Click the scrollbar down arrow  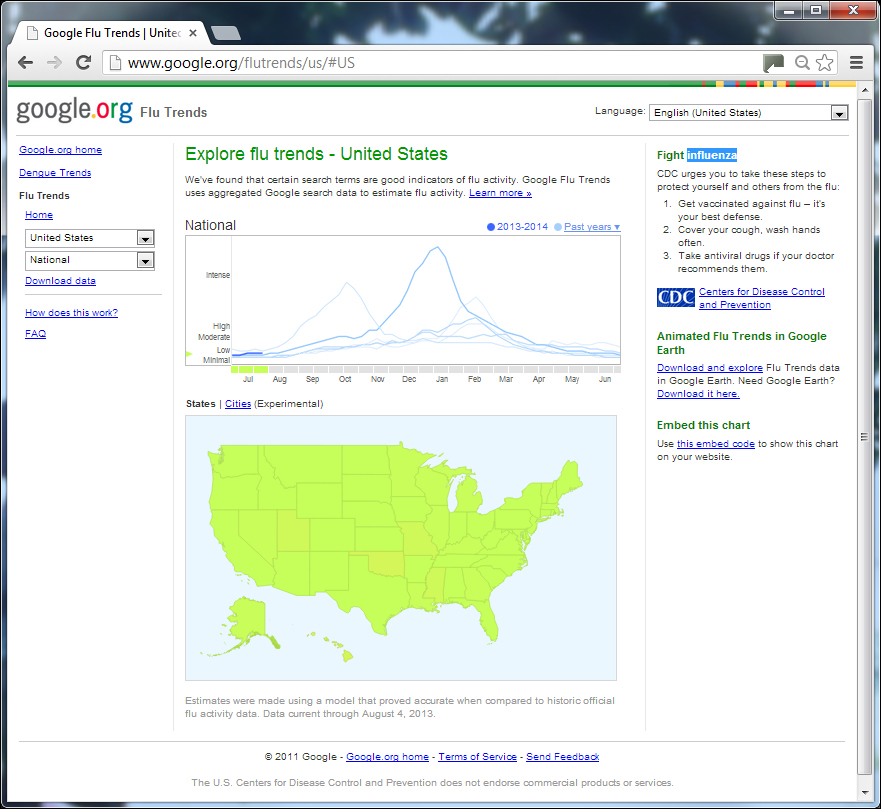pos(864,793)
